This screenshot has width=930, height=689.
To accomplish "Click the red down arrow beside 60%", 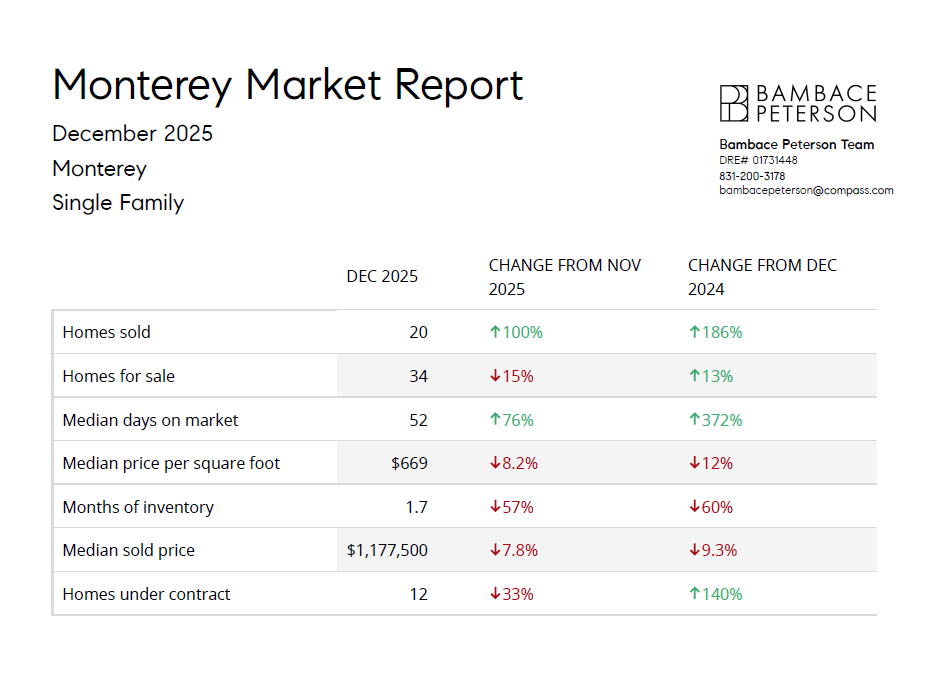I will point(694,508).
